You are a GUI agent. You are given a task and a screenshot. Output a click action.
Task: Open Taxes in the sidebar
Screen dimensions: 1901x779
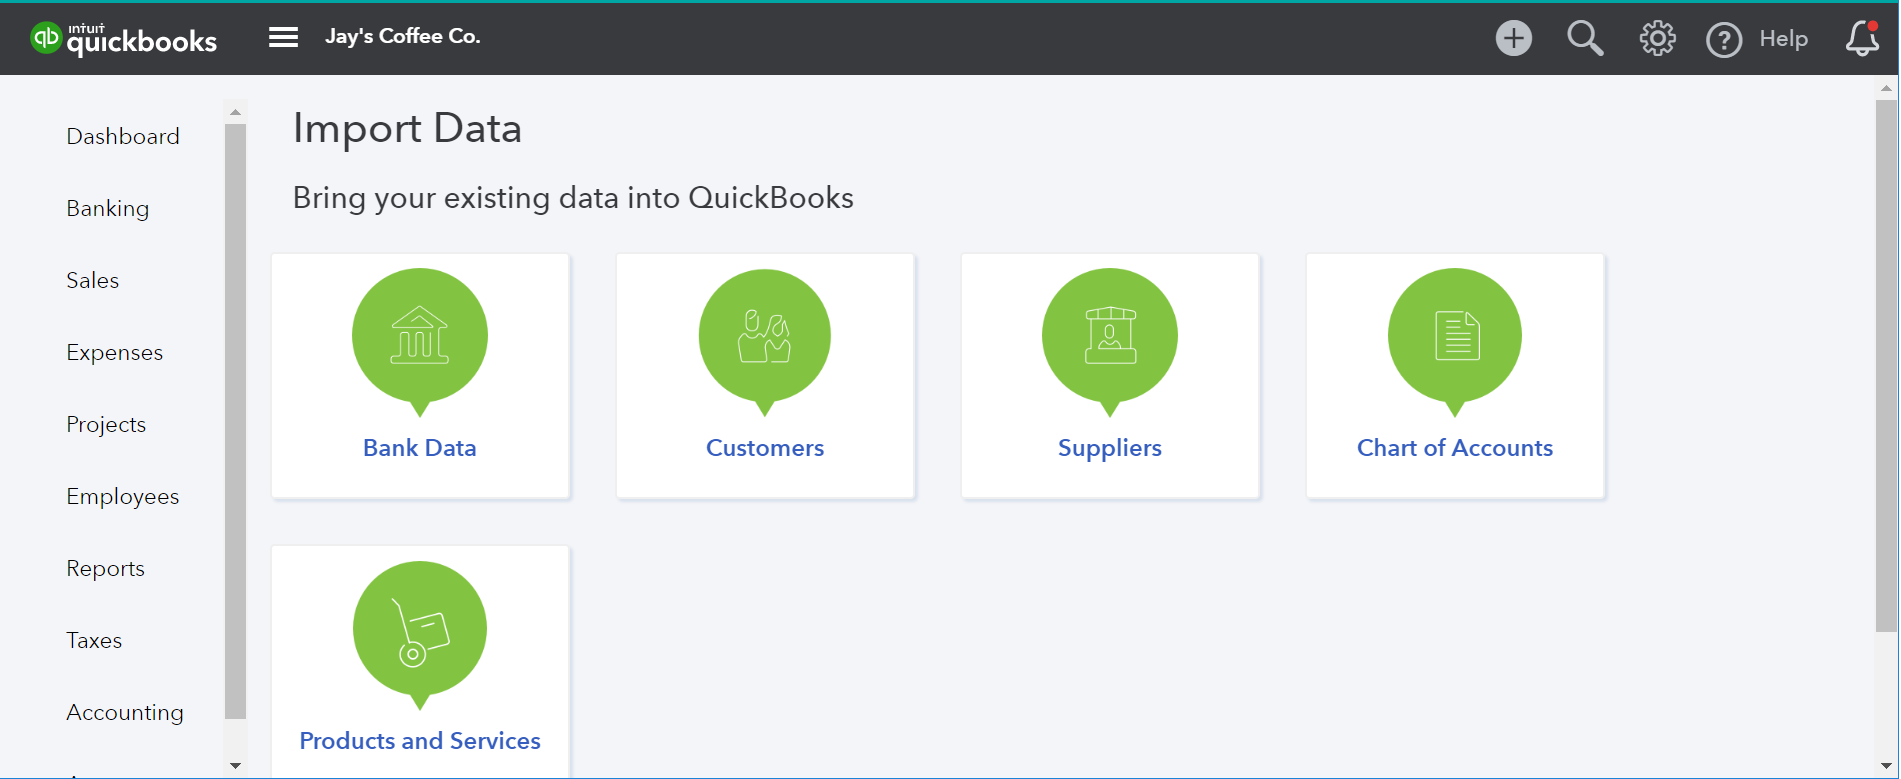(94, 640)
